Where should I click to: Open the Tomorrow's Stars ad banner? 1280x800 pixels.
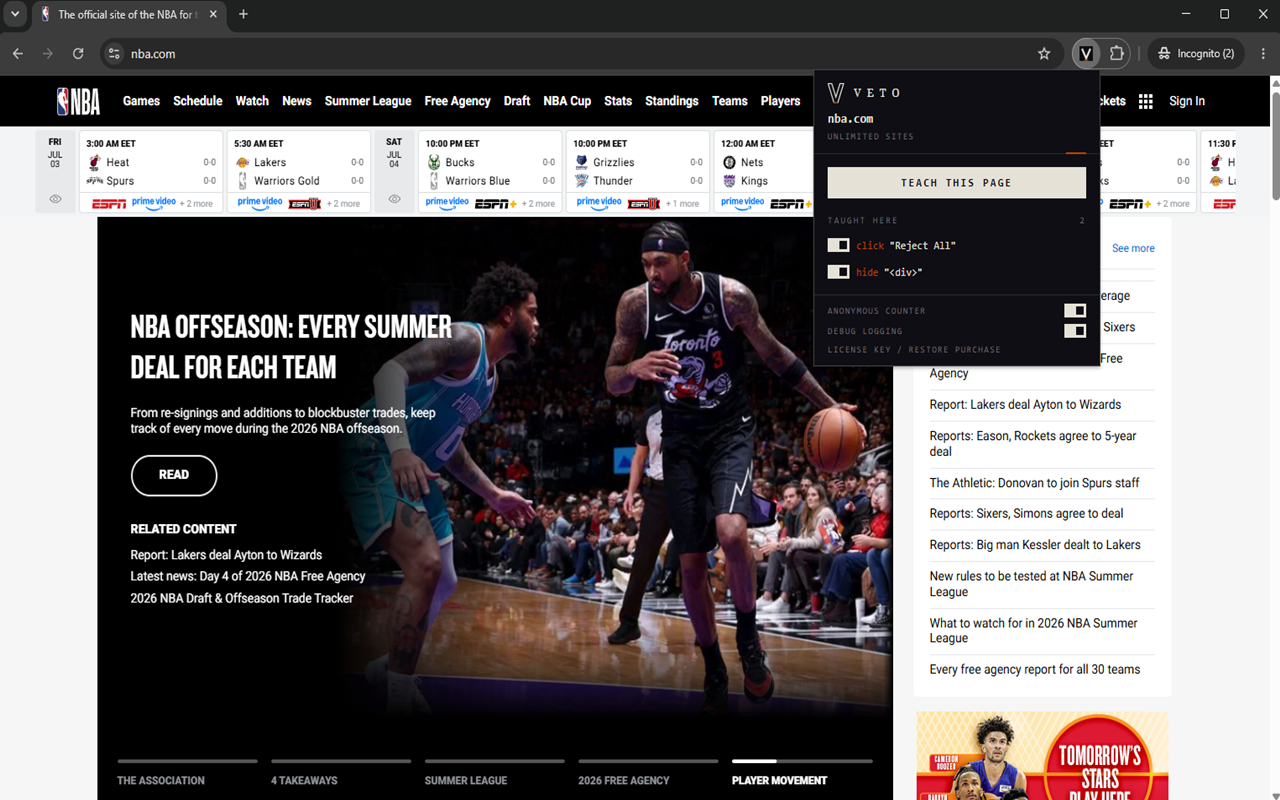click(1042, 756)
